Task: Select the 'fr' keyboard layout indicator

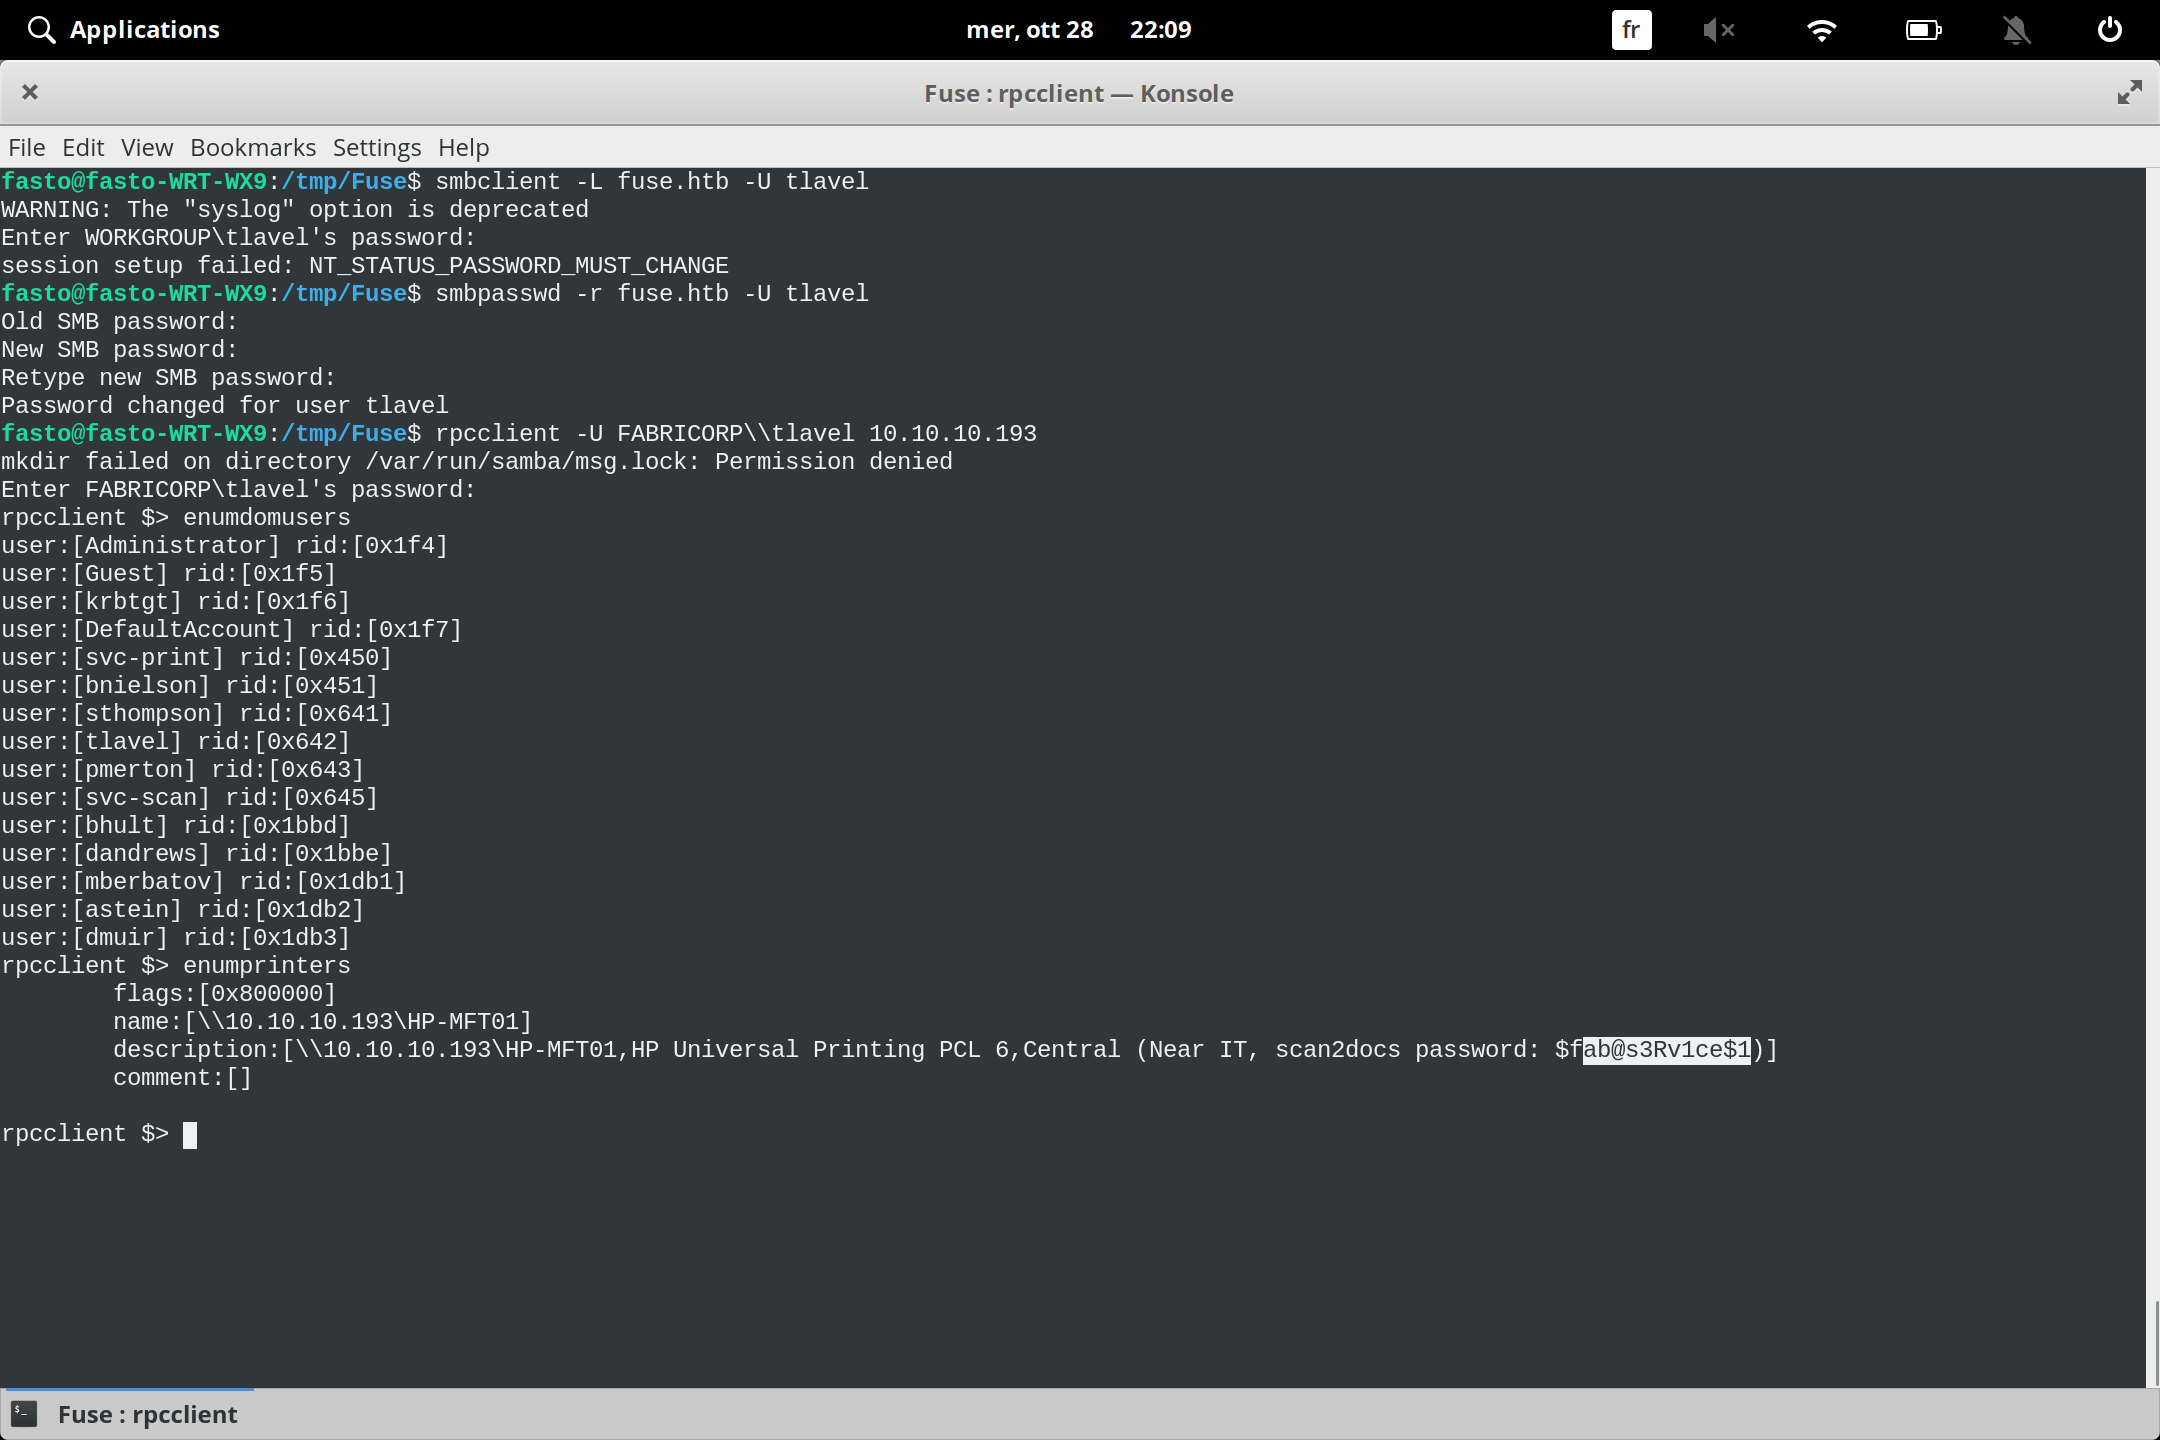Action: click(1630, 29)
